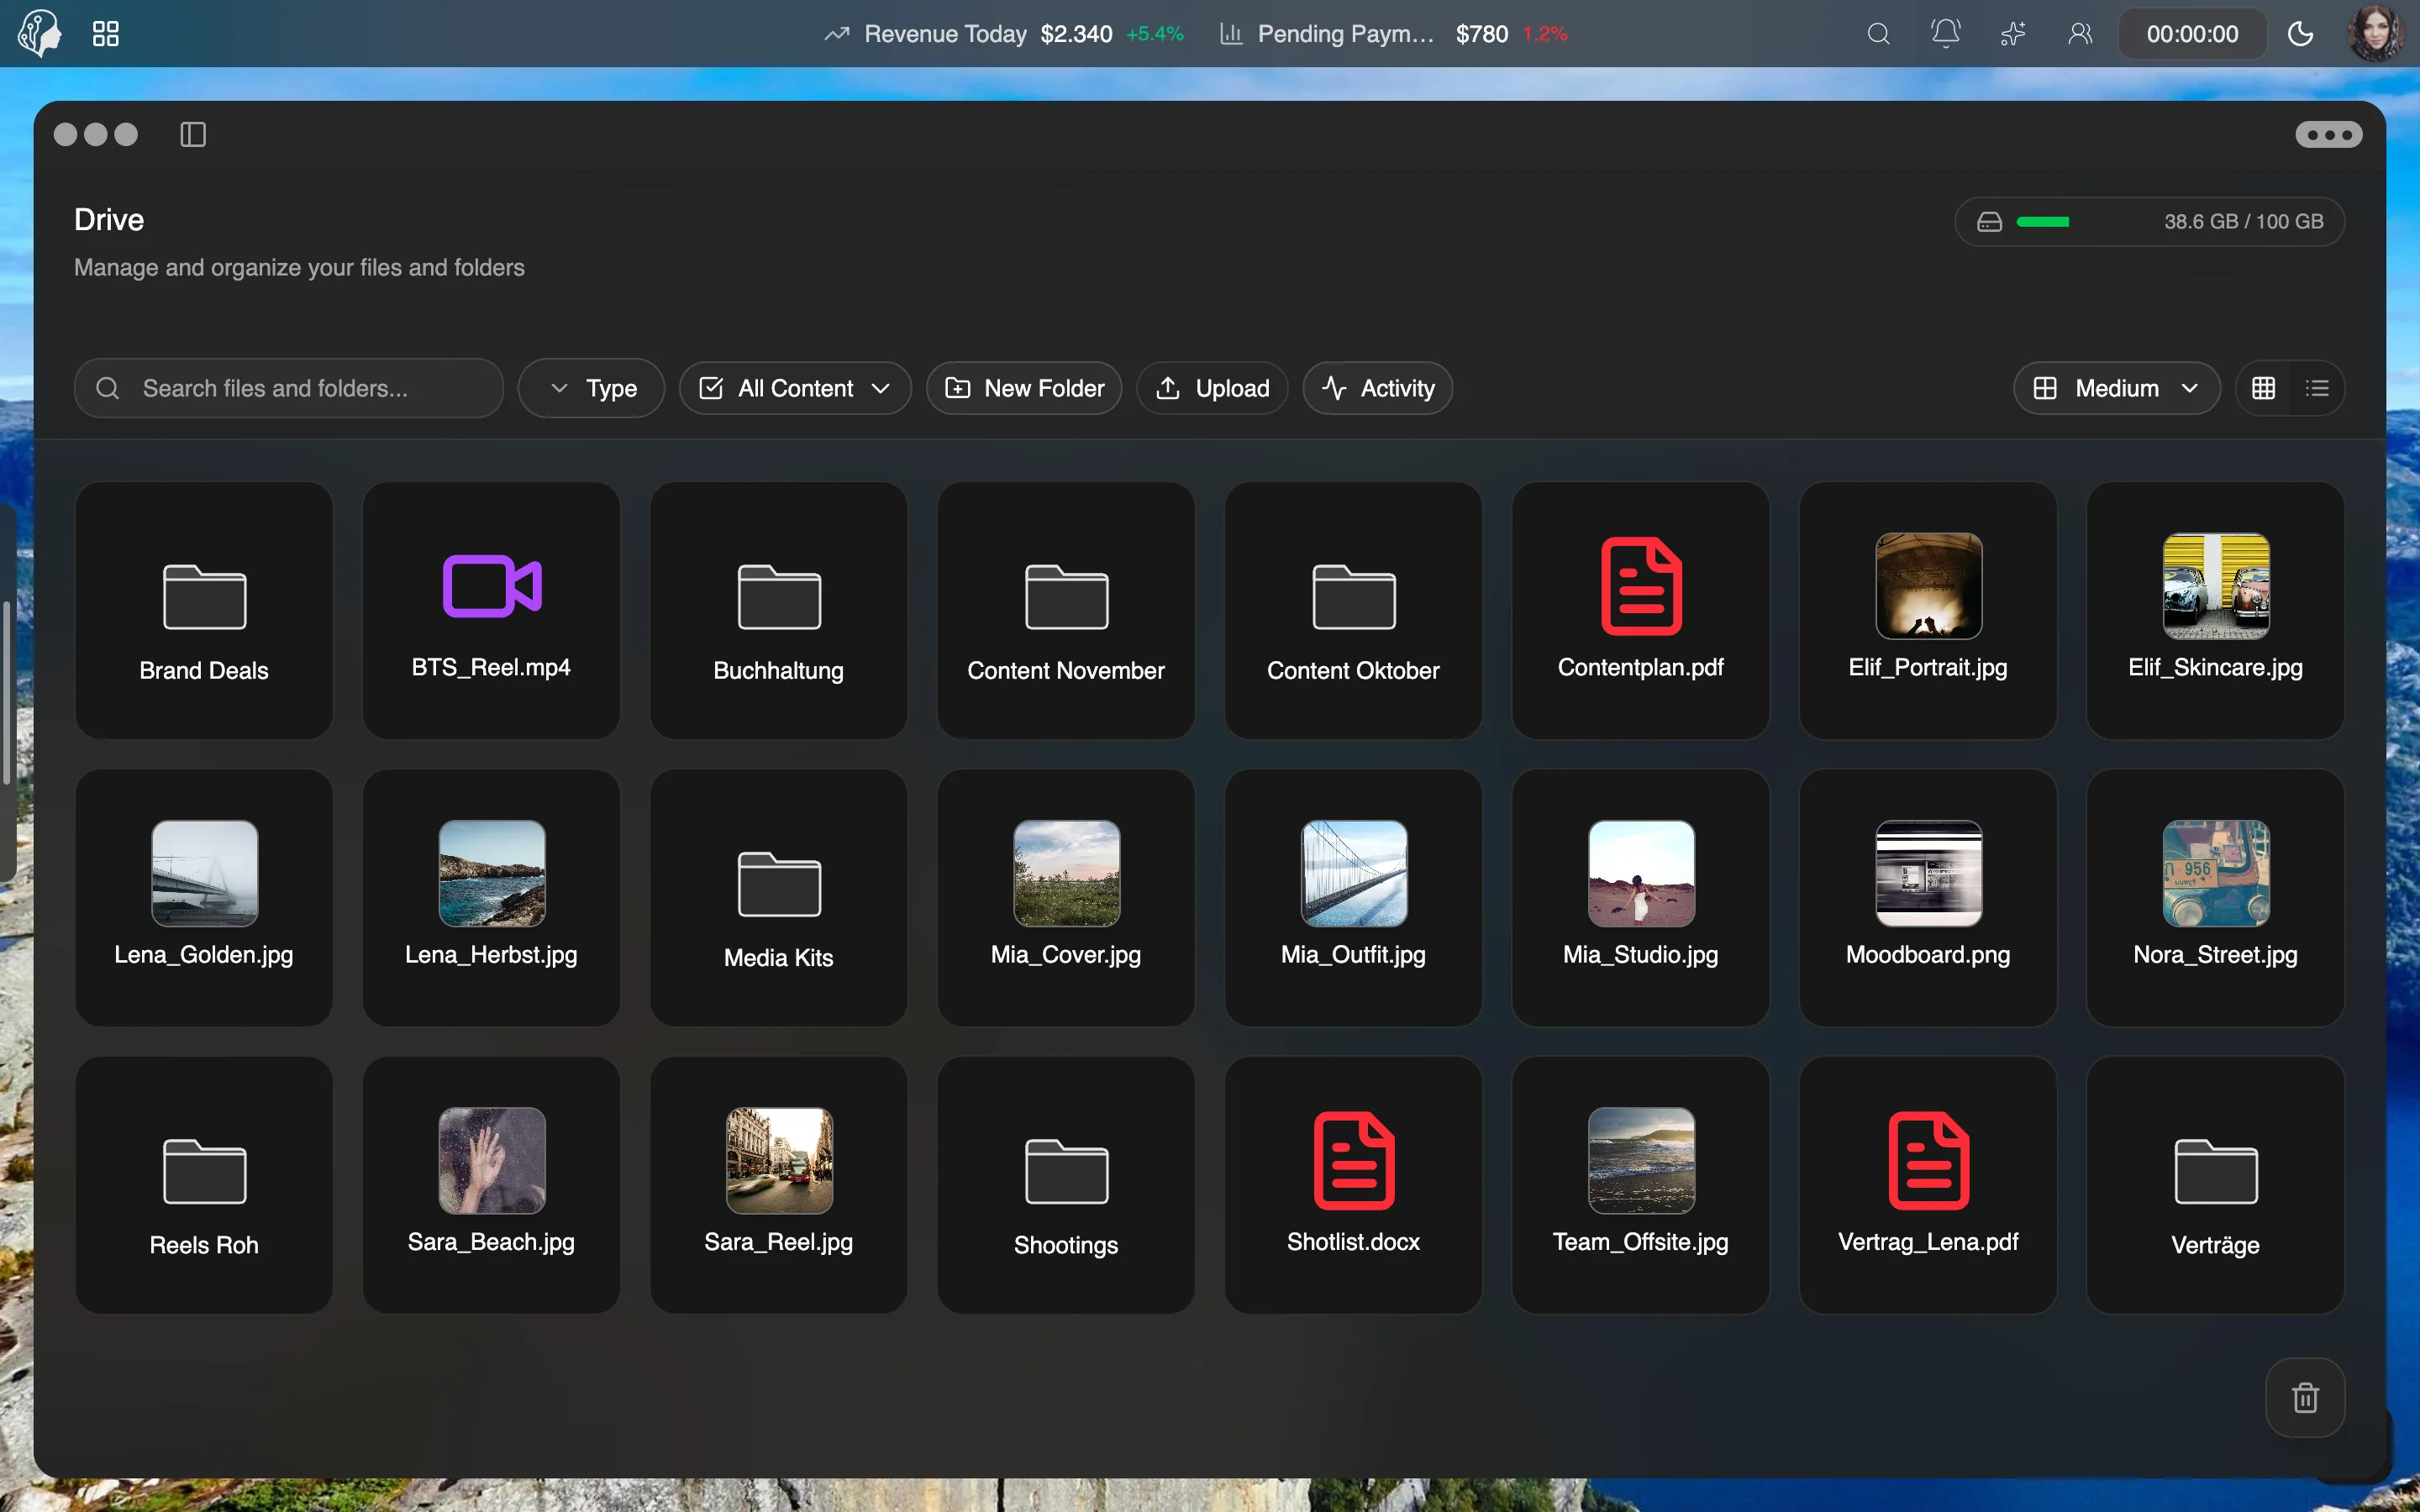Open the user contacts icon in top bar

pos(2080,34)
